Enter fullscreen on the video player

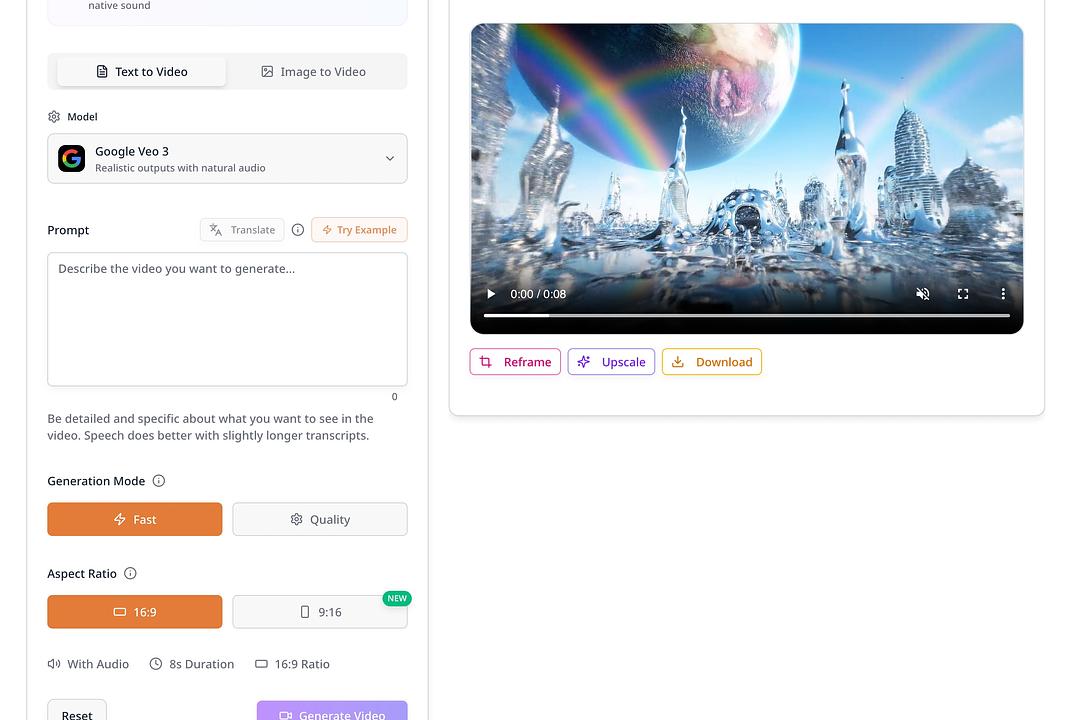(x=963, y=294)
